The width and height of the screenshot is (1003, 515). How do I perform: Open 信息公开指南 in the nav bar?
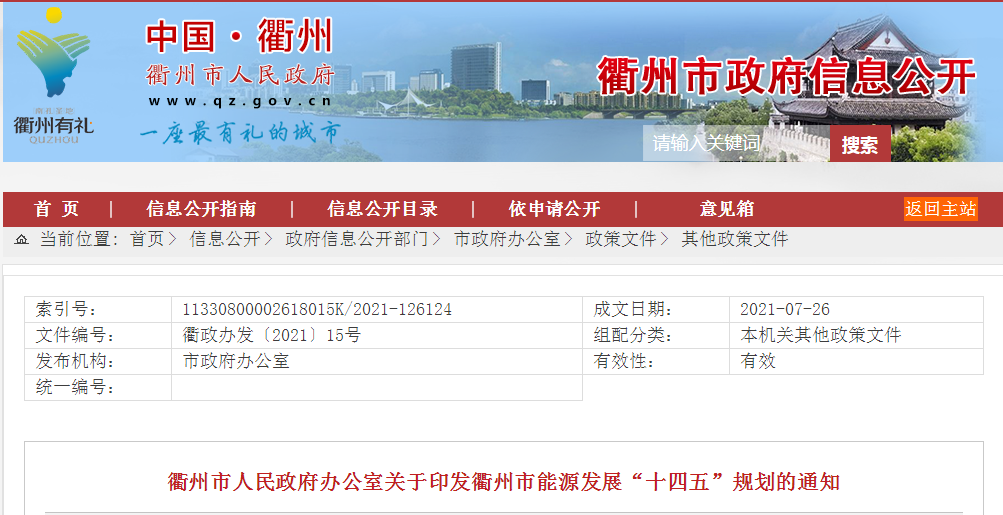[201, 209]
